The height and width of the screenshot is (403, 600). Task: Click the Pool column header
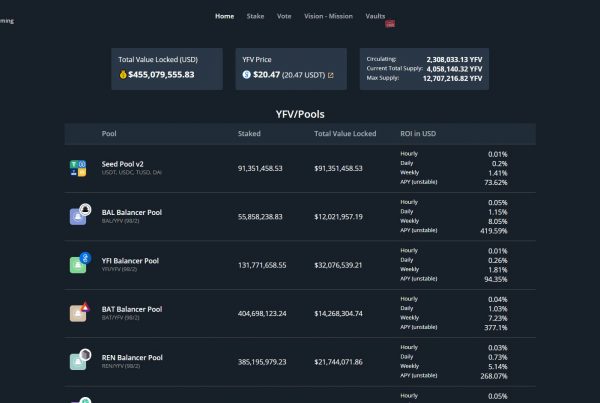pos(109,134)
